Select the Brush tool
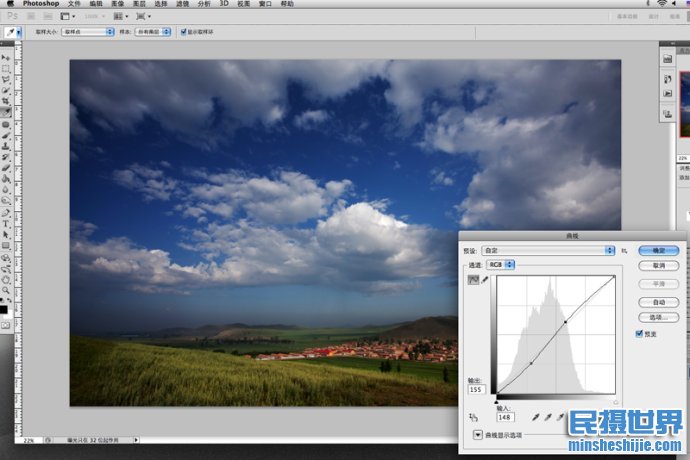This screenshot has width=690, height=460. (6, 136)
